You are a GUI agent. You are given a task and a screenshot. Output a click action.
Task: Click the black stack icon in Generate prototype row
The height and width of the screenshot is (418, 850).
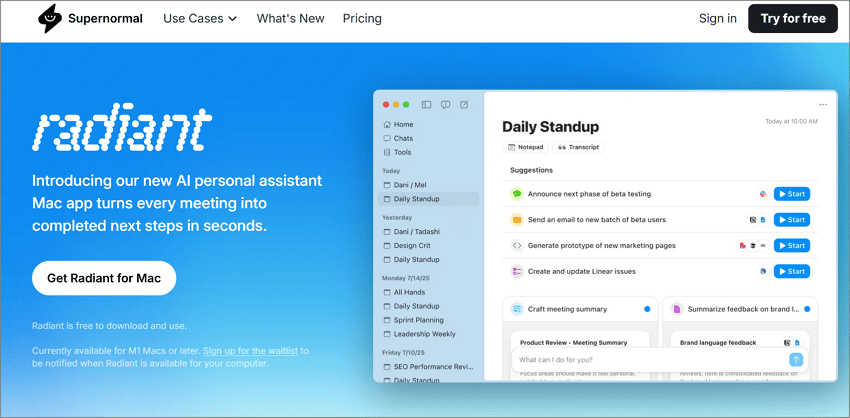coord(752,246)
